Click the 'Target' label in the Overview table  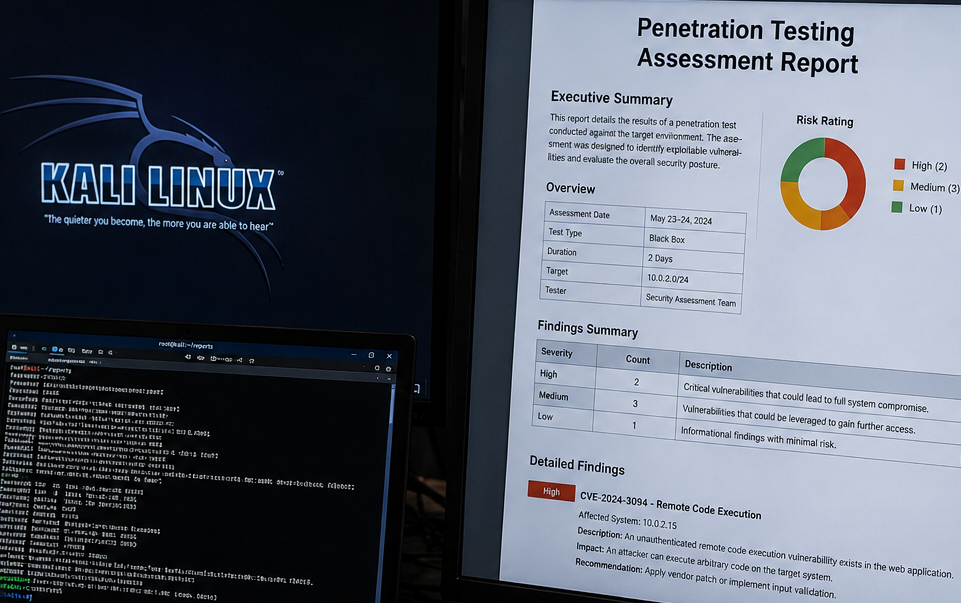pos(557,271)
